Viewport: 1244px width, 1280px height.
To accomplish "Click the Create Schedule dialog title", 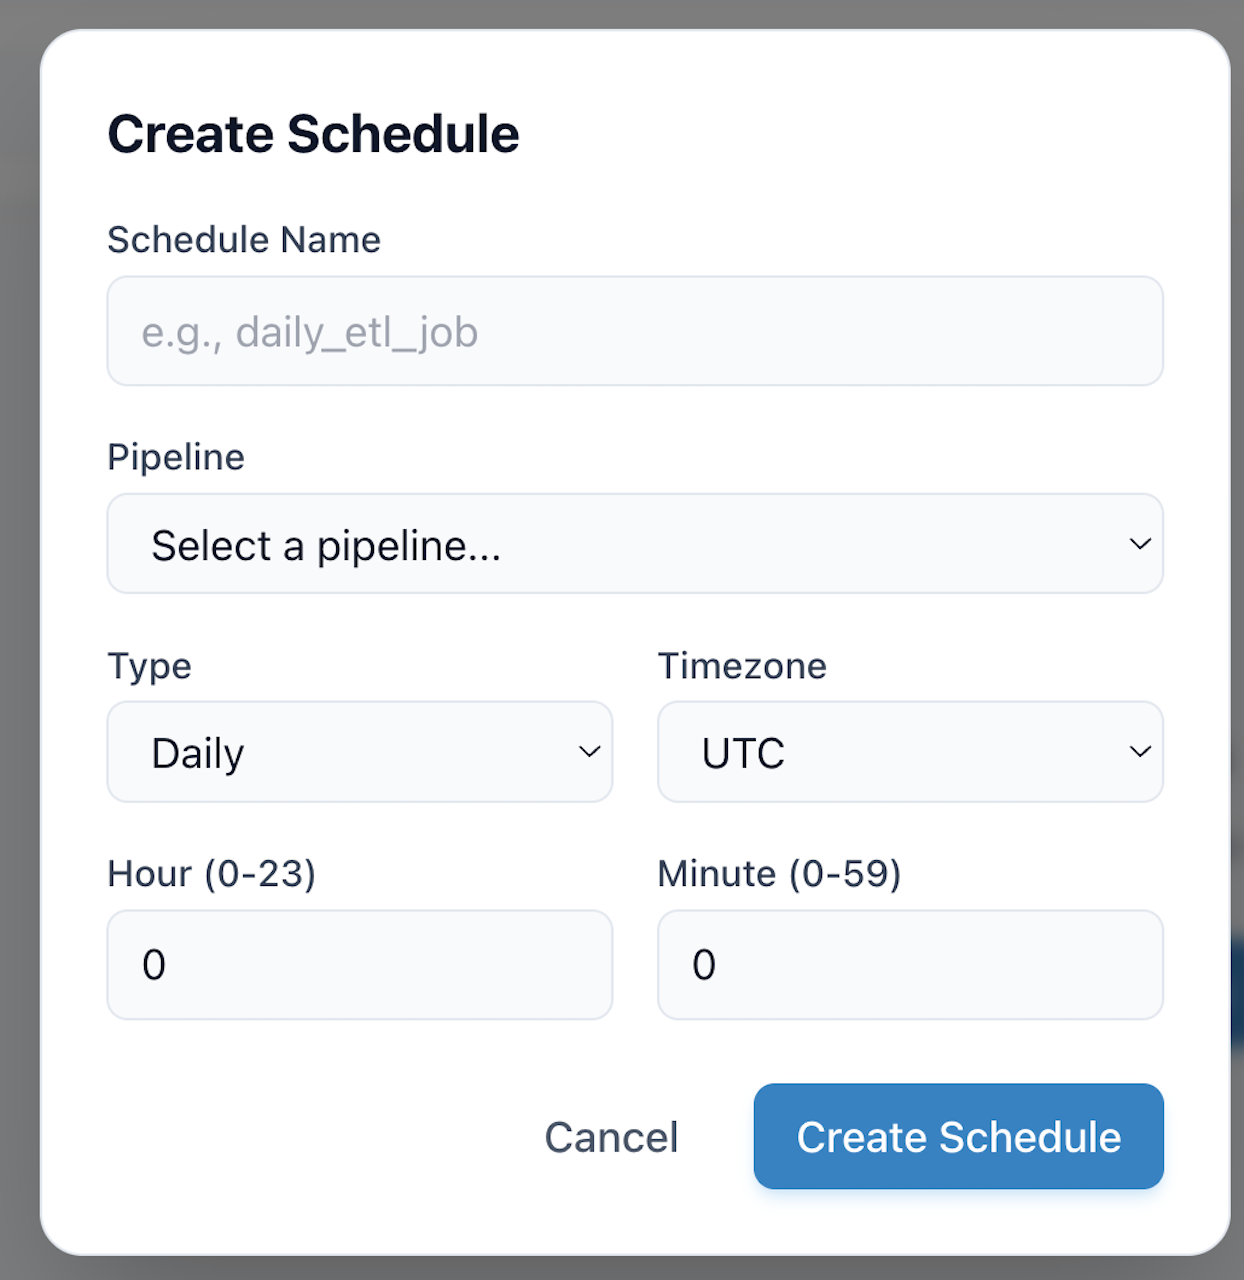I will 313,134.
